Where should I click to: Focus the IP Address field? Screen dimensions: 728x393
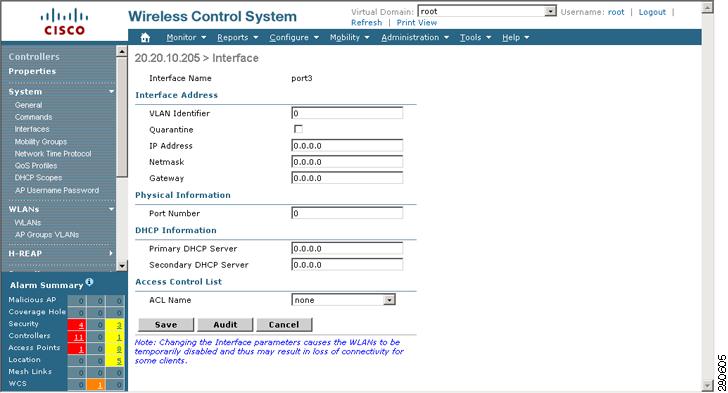pos(347,145)
